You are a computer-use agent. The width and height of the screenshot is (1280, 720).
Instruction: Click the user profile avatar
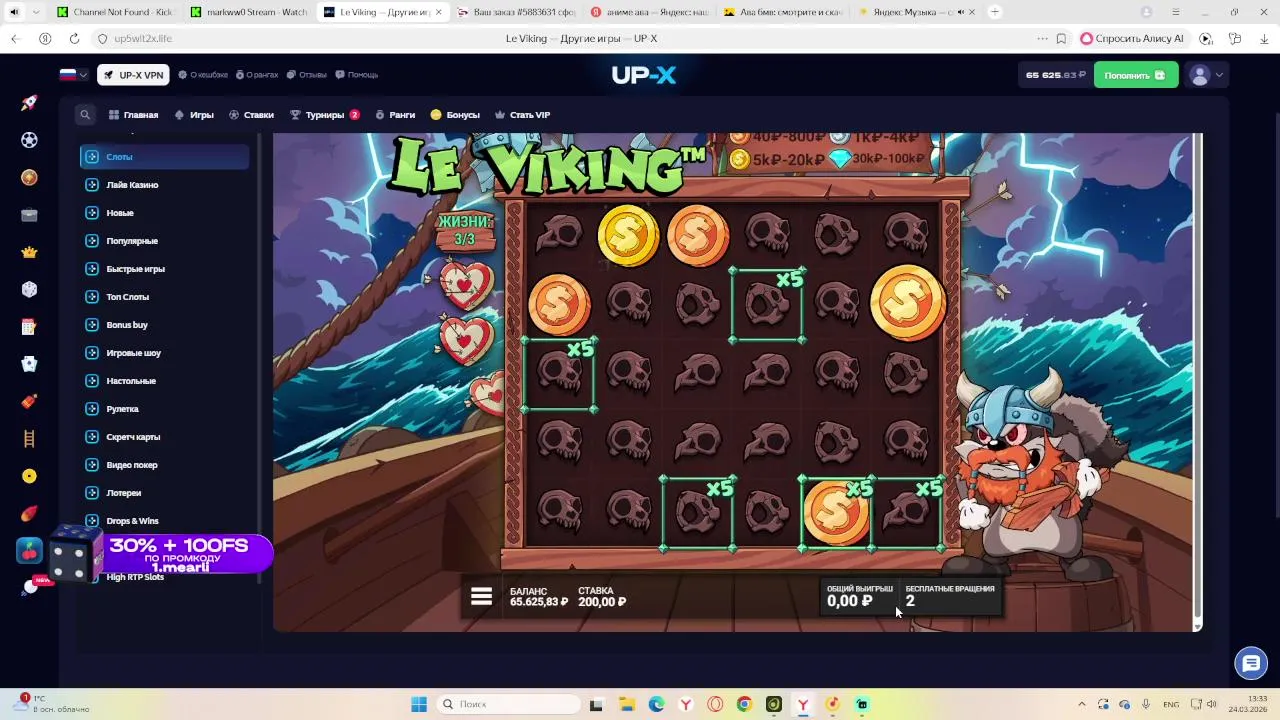pos(1200,75)
